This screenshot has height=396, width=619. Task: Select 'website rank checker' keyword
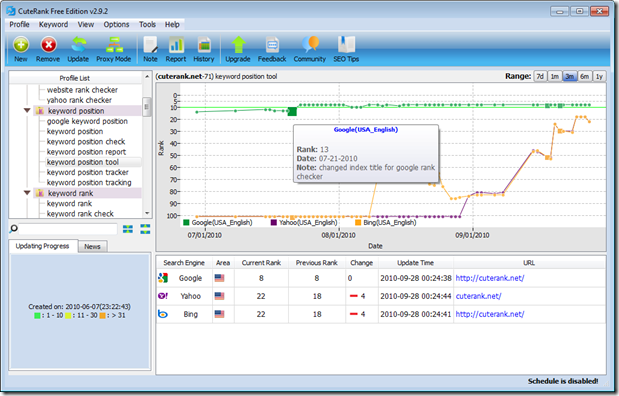coord(82,90)
